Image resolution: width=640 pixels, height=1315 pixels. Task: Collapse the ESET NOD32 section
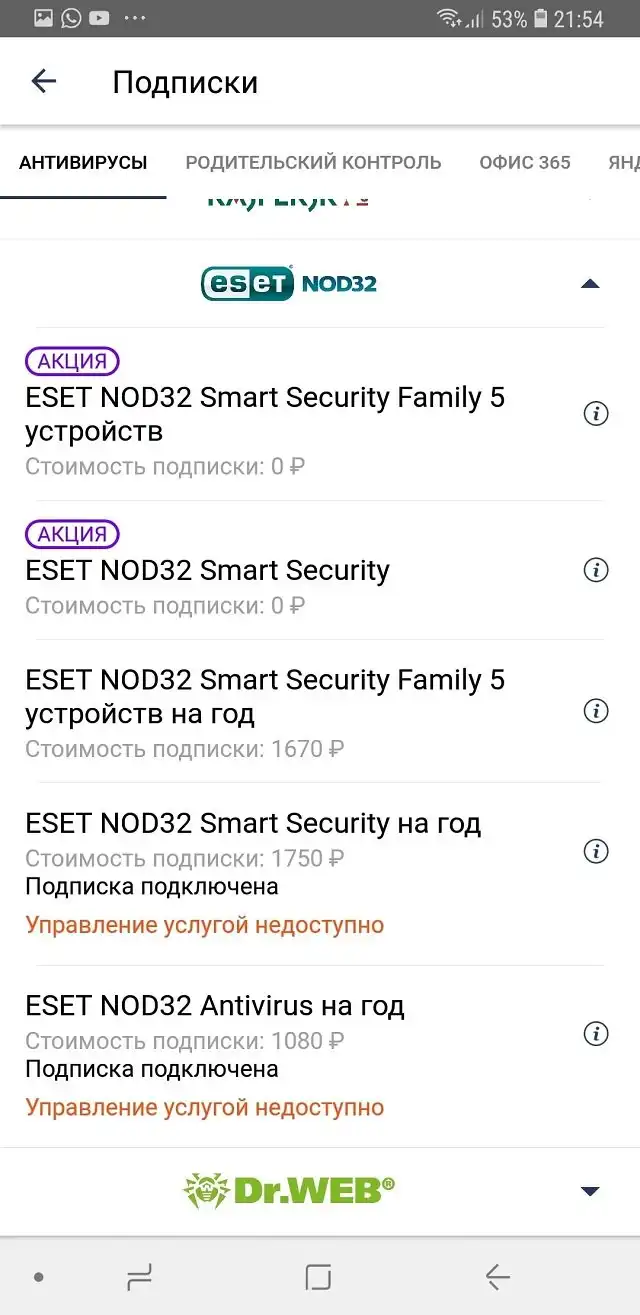(590, 284)
